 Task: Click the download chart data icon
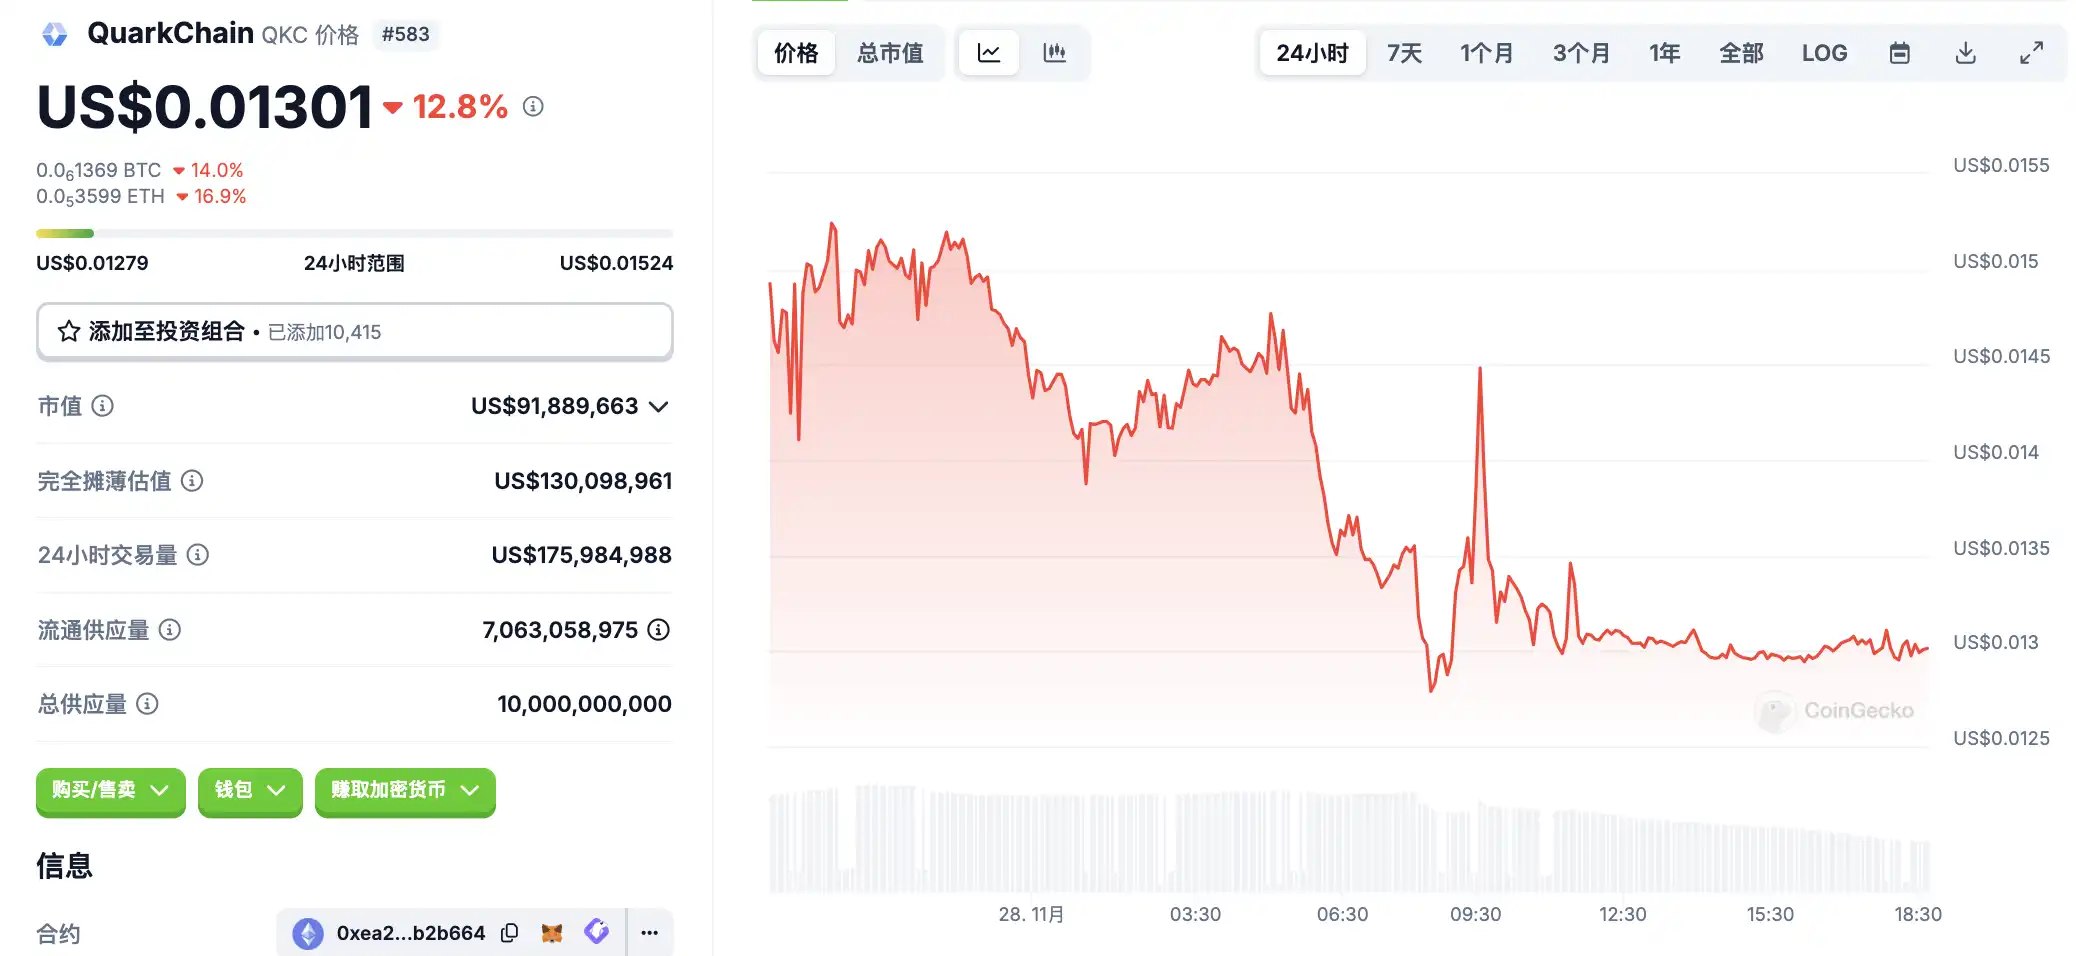point(1965,53)
